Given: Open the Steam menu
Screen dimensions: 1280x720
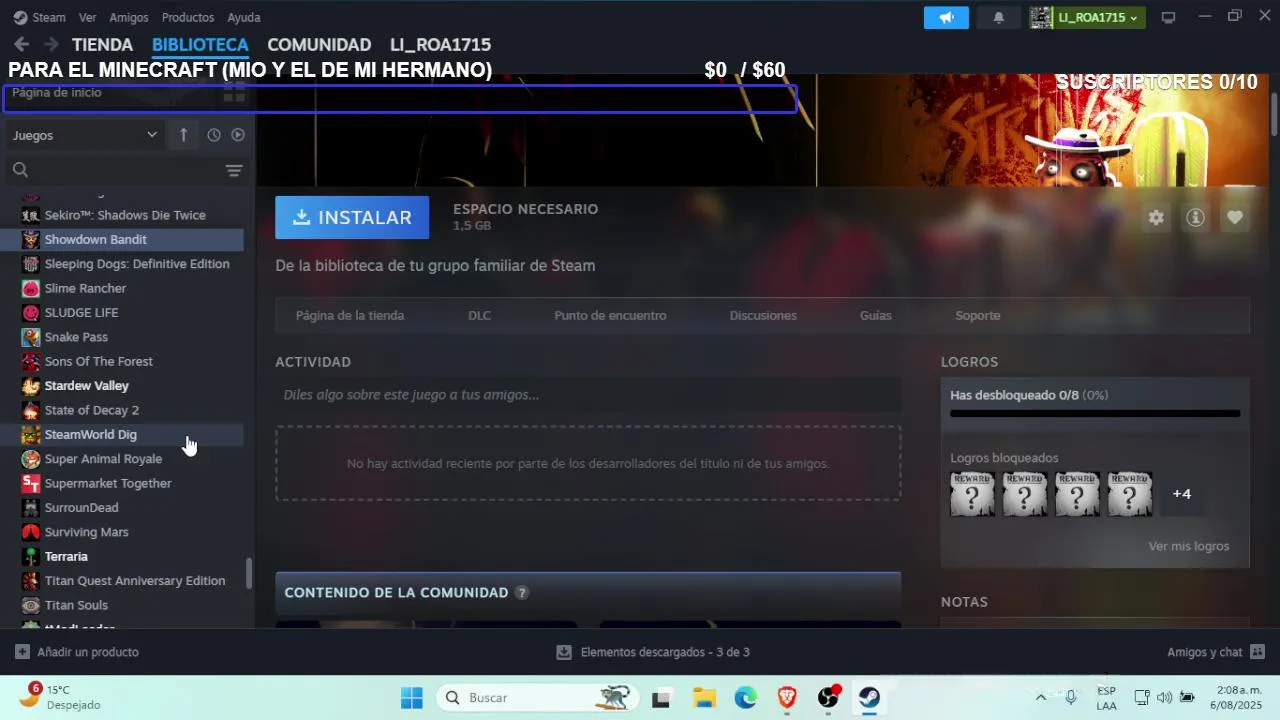Looking at the screenshot, I should point(40,17).
